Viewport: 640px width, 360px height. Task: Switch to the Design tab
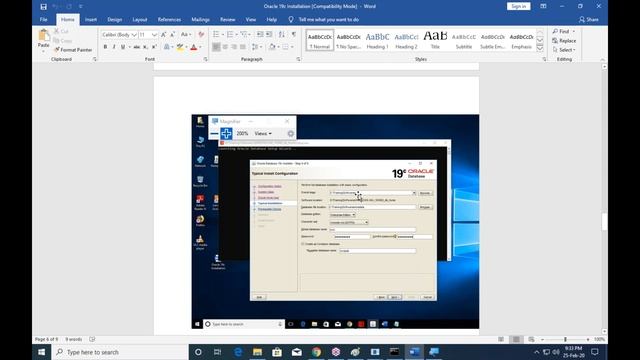coord(115,20)
